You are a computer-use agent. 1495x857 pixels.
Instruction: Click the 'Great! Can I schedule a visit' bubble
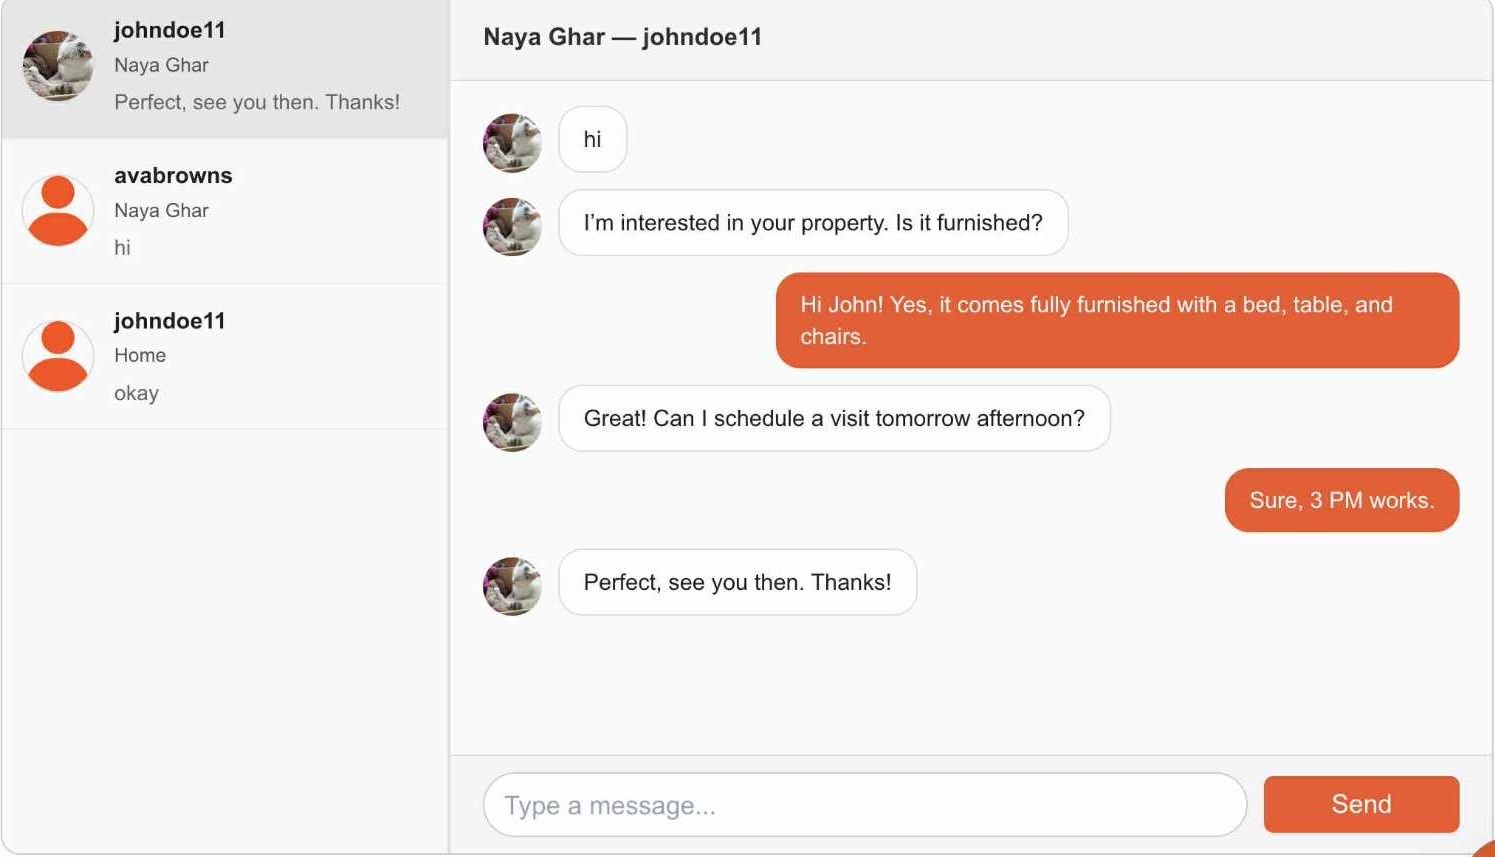[834, 418]
